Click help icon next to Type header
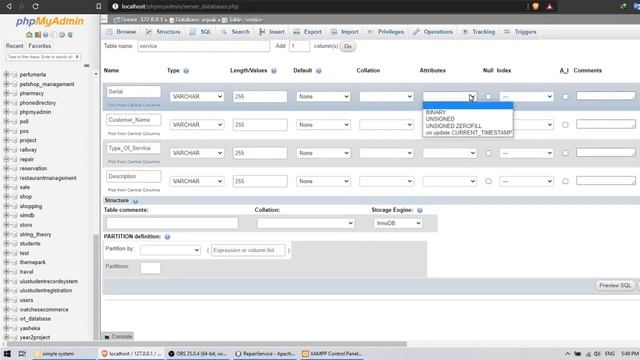Viewport: 640px width, 360px height. (x=186, y=71)
